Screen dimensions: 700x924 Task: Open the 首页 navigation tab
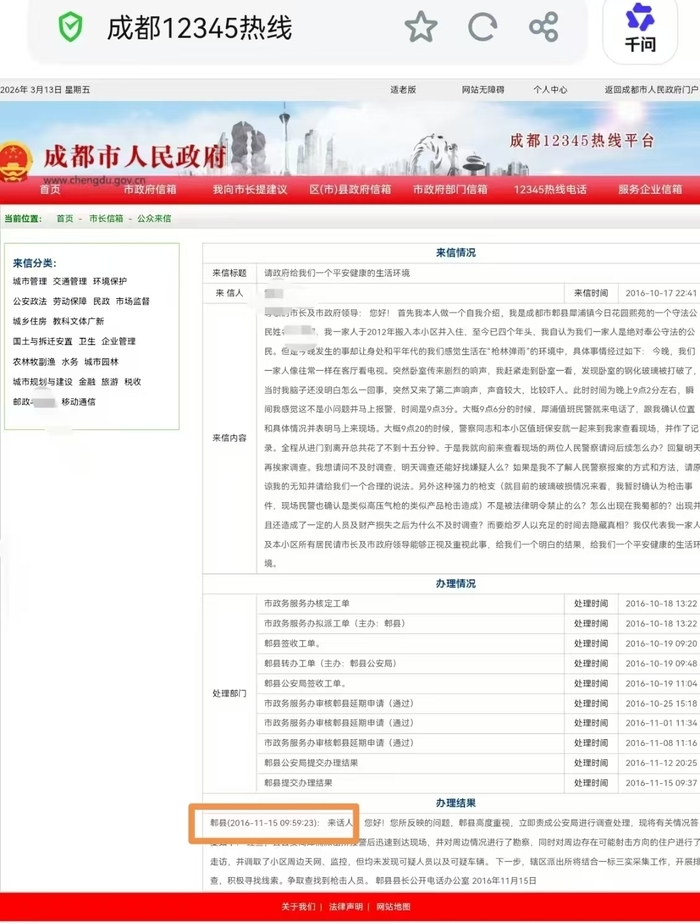(49, 189)
